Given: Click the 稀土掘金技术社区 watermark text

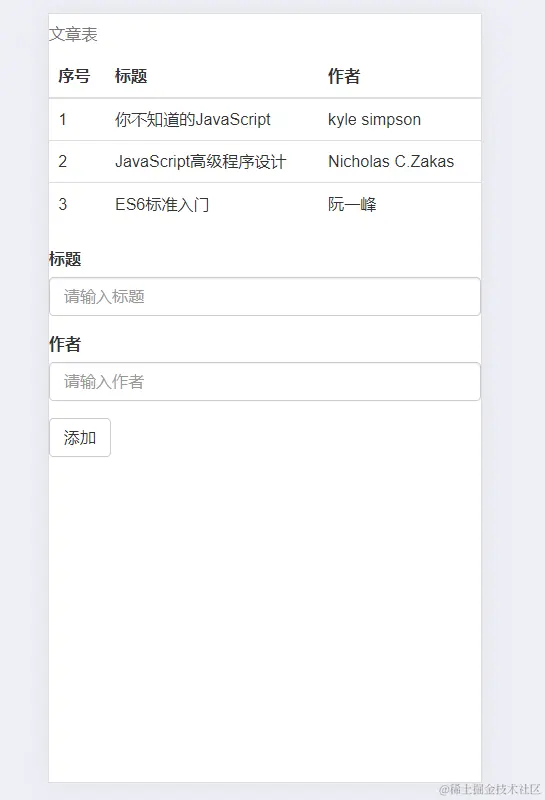Looking at the screenshot, I should 490,789.
